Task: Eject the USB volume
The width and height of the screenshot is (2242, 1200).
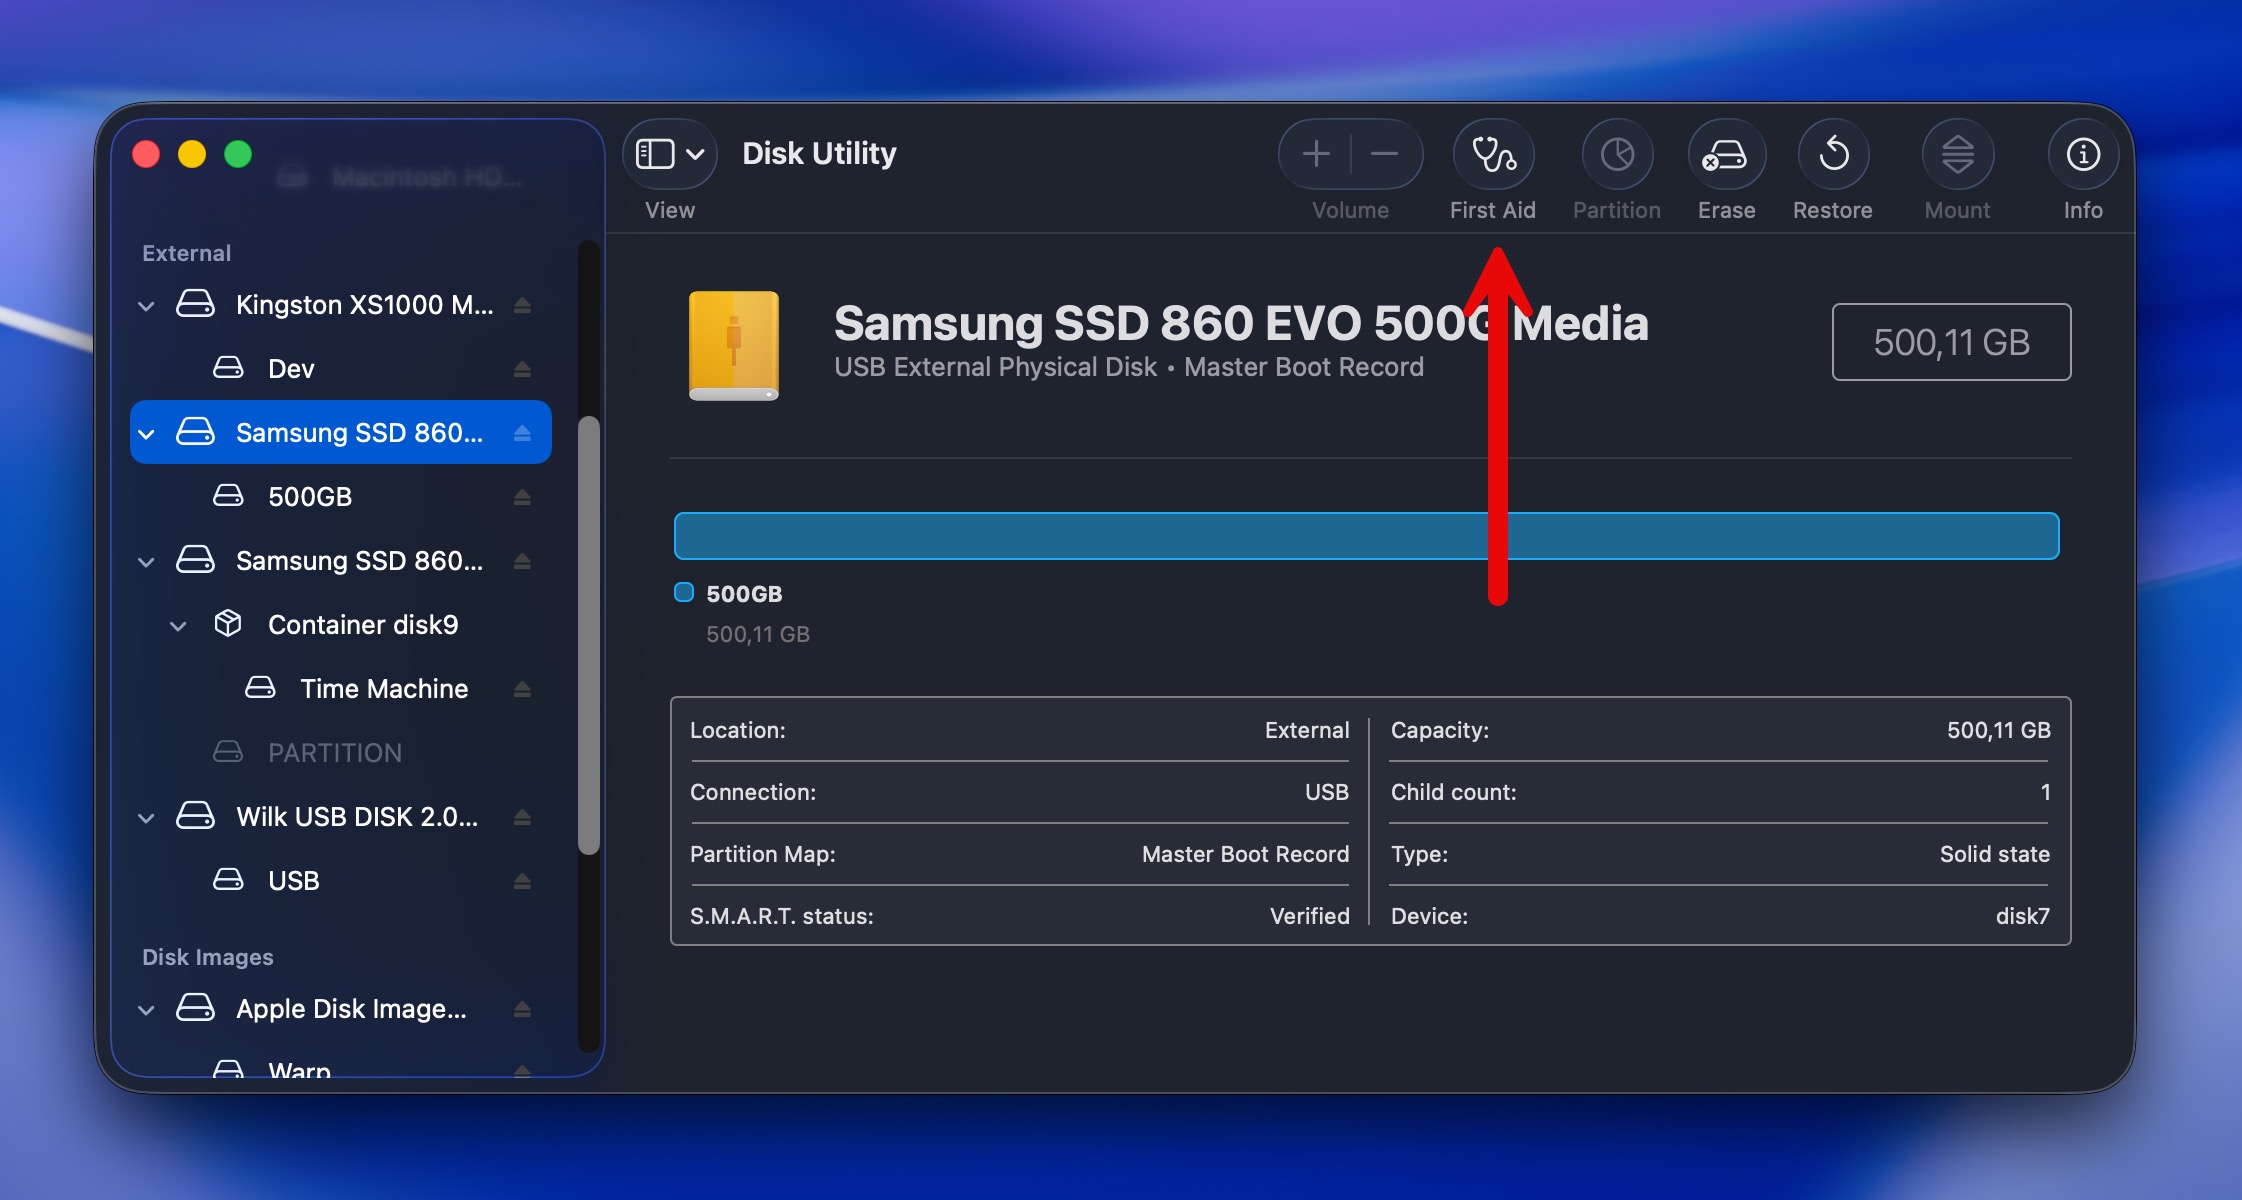Action: [x=522, y=881]
